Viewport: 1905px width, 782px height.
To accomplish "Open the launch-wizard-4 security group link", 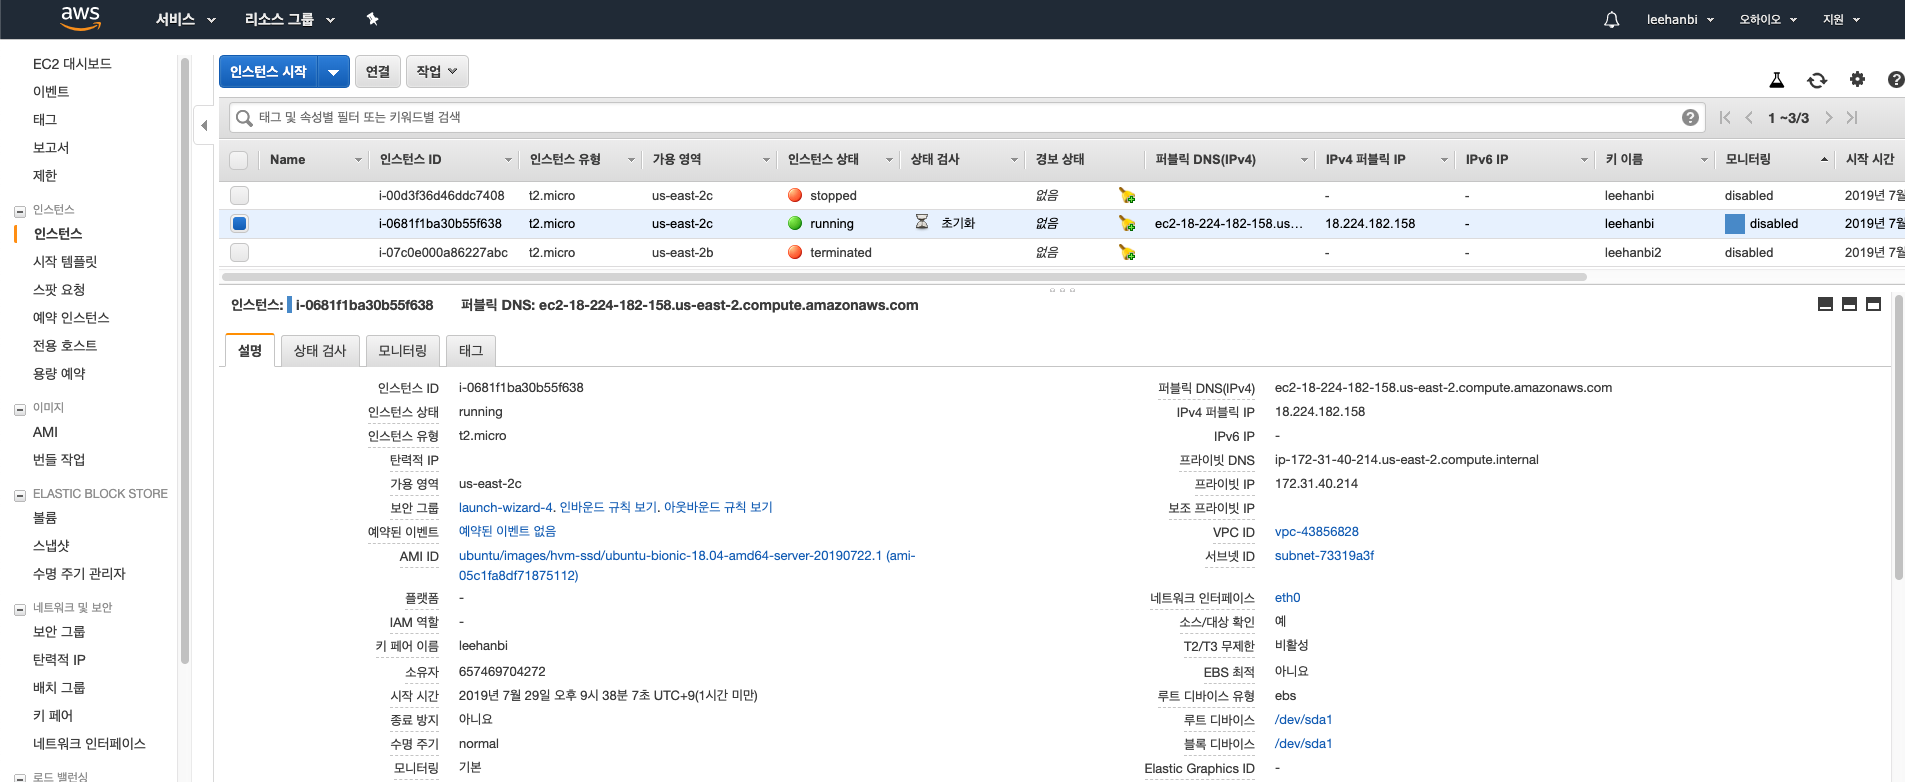I will point(506,508).
